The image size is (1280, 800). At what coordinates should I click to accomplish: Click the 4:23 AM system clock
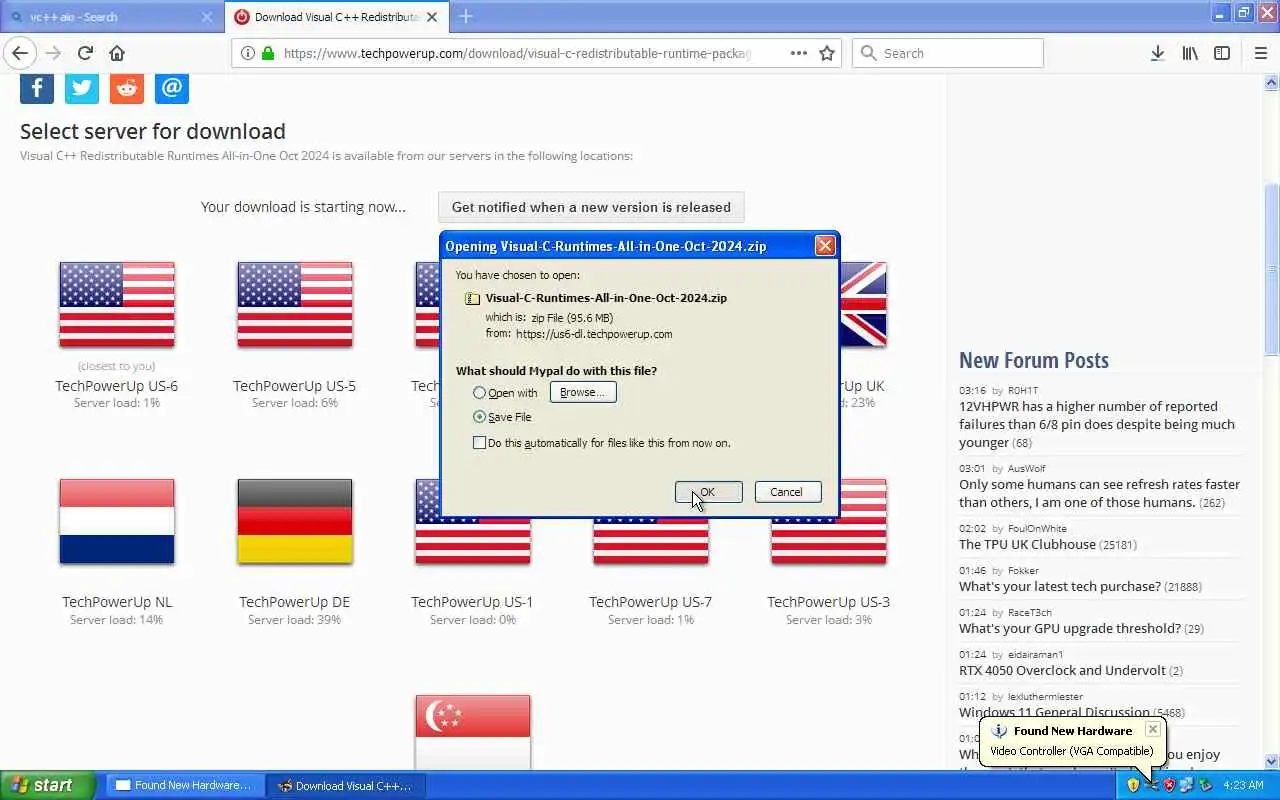pos(1243,785)
